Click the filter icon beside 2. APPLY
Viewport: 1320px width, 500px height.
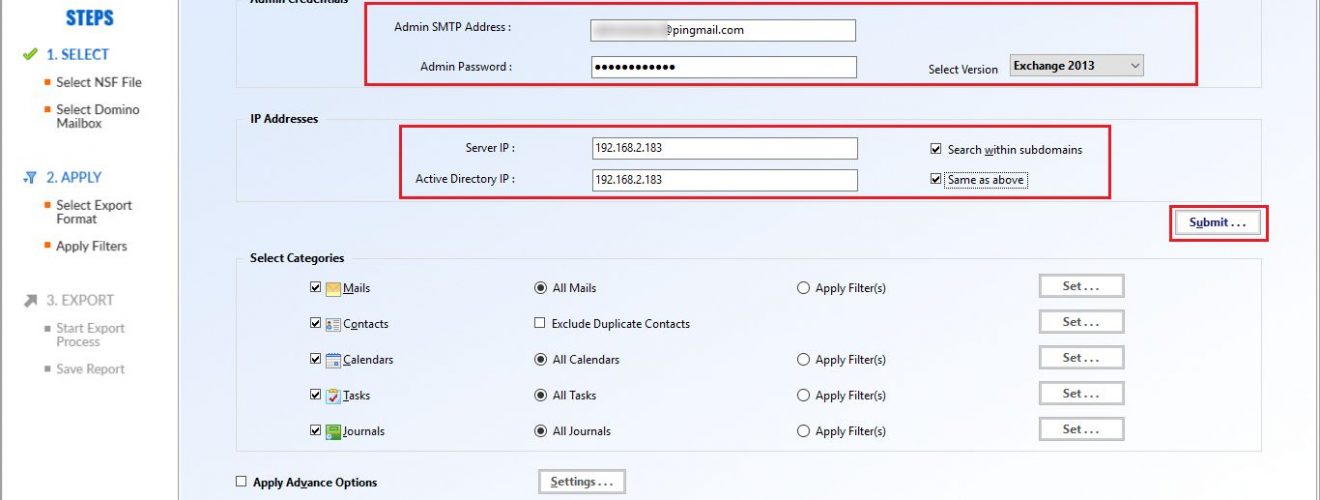pos(29,178)
